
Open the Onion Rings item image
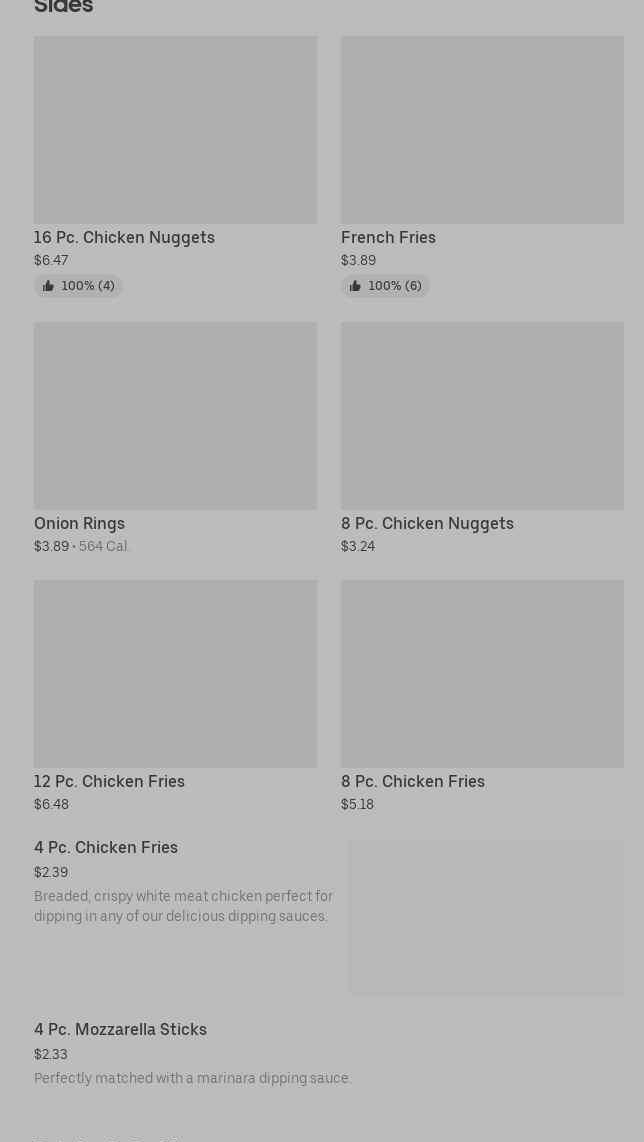coord(175,415)
